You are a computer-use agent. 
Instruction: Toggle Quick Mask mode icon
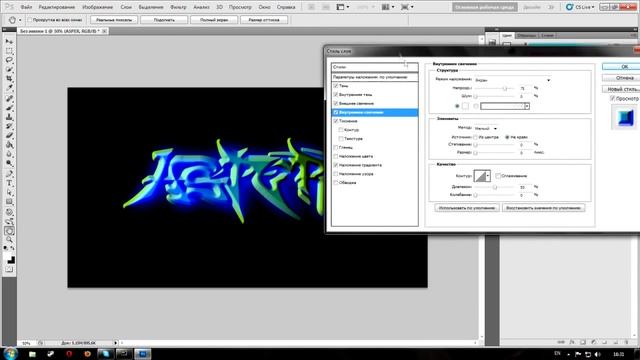click(9, 269)
